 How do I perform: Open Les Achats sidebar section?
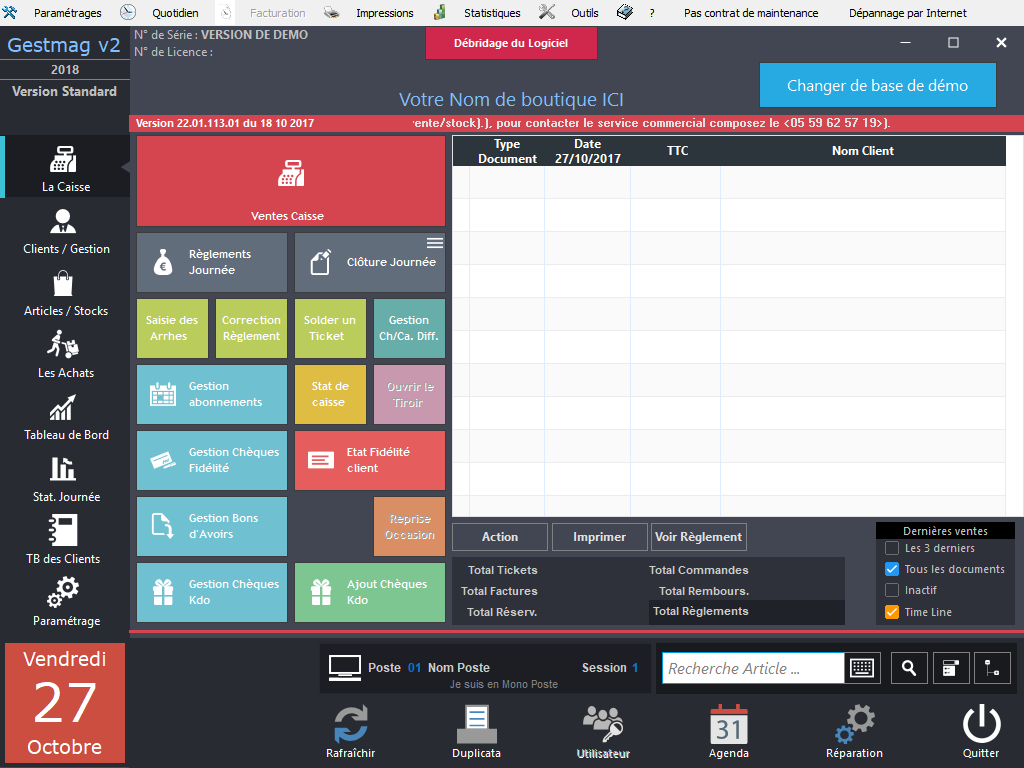click(65, 355)
